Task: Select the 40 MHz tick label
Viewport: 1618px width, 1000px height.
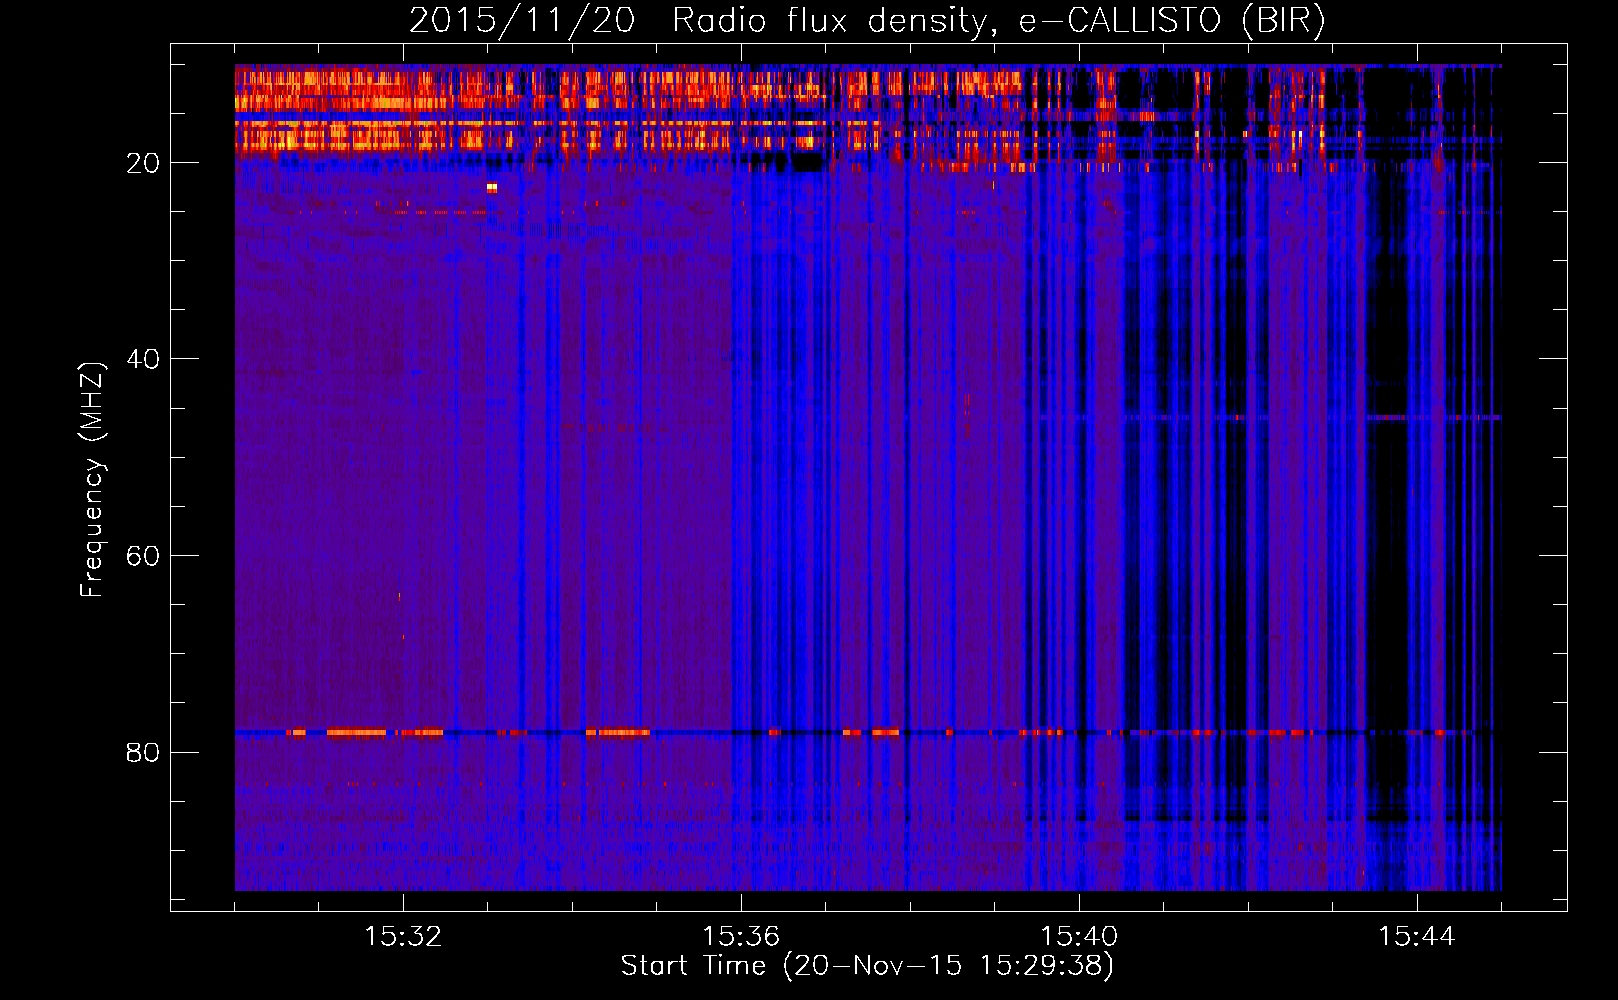Action: pos(143,359)
